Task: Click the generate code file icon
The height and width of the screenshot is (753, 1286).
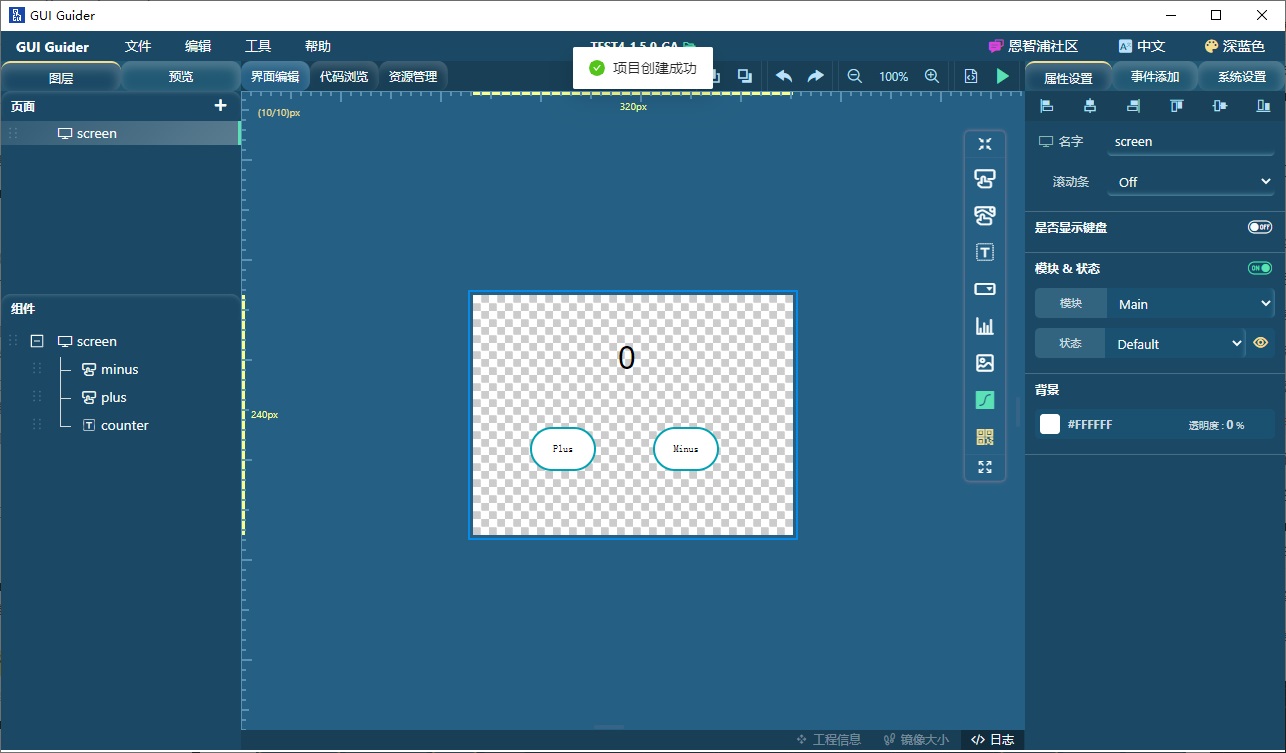Action: click(970, 76)
